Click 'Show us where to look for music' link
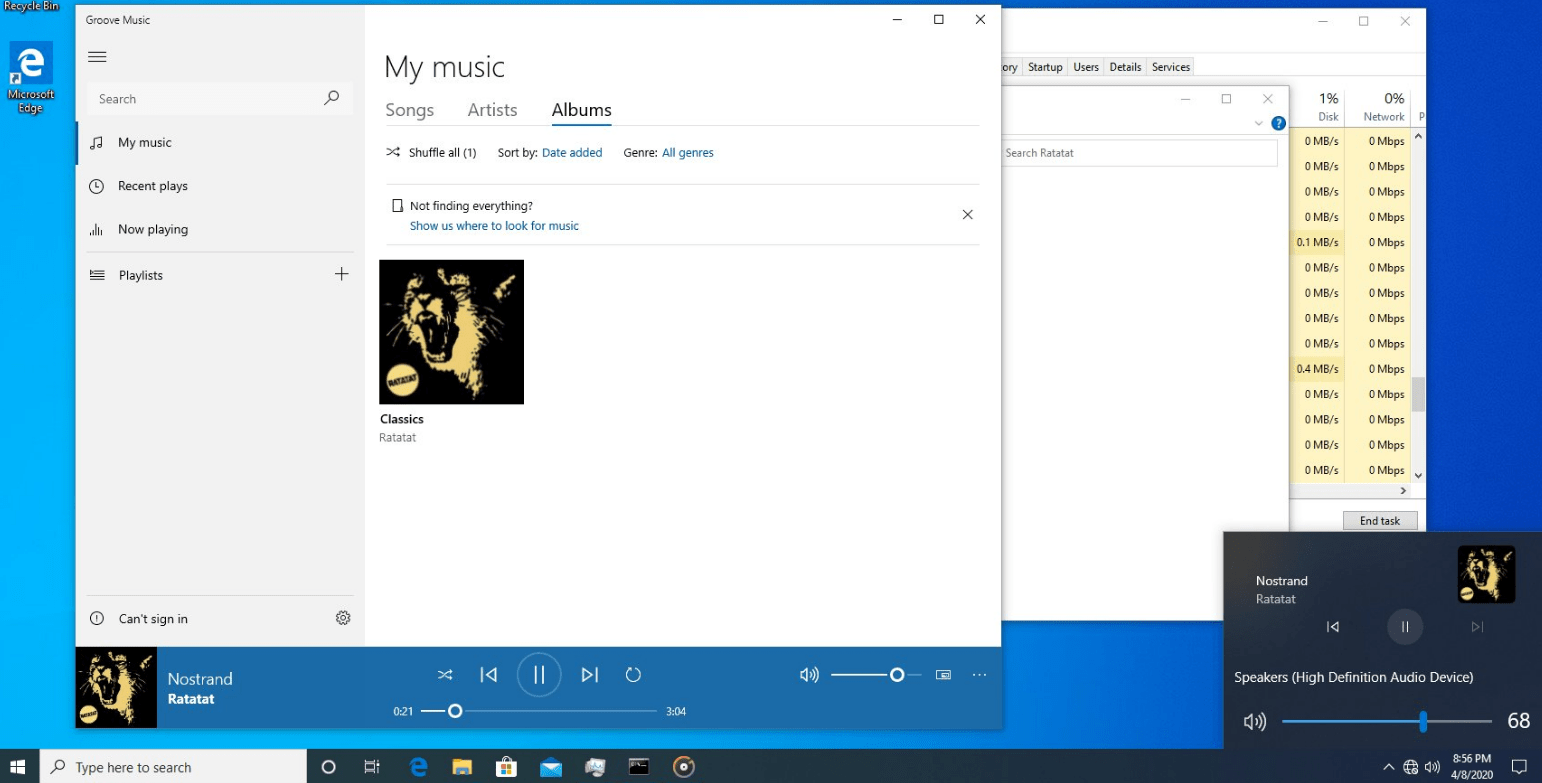1542x783 pixels. tap(494, 226)
